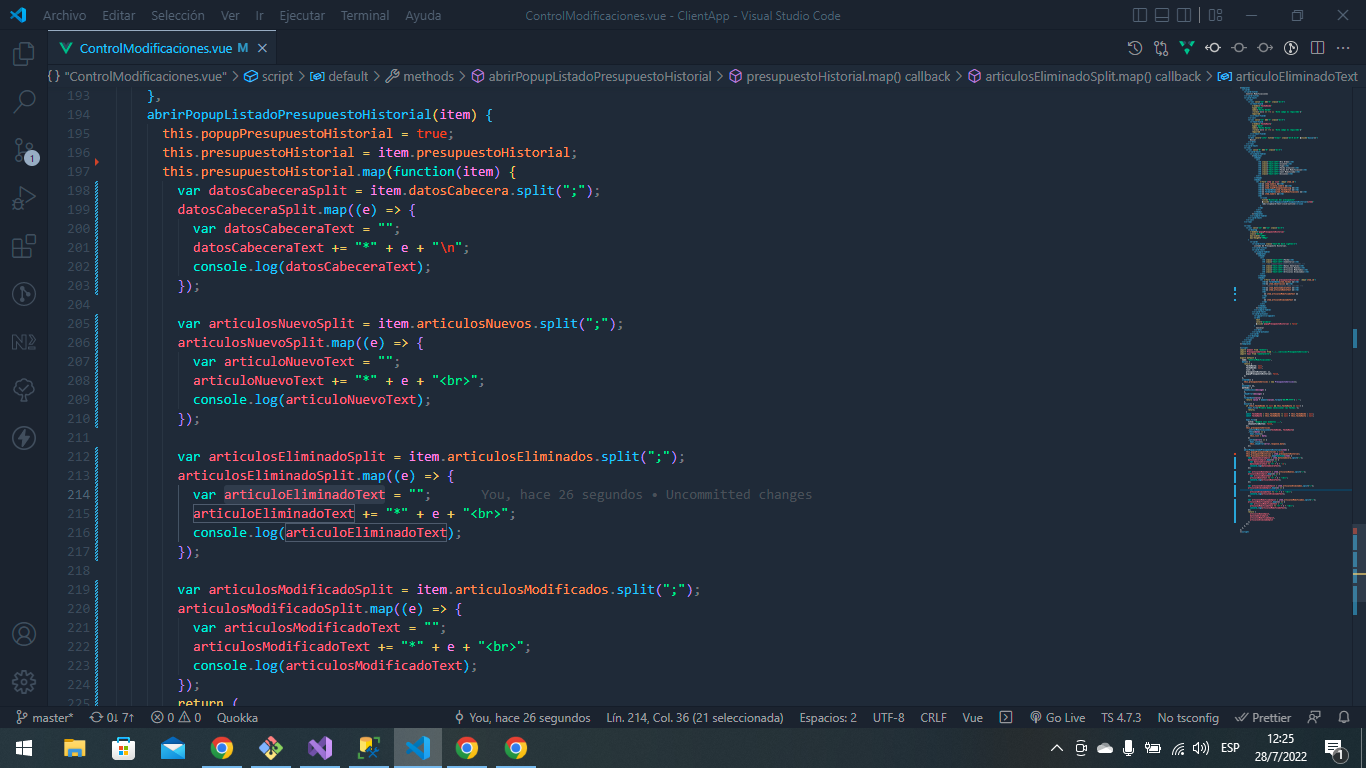
Task: Open the Explorer view in activity bar
Action: pyautogui.click(x=24, y=53)
